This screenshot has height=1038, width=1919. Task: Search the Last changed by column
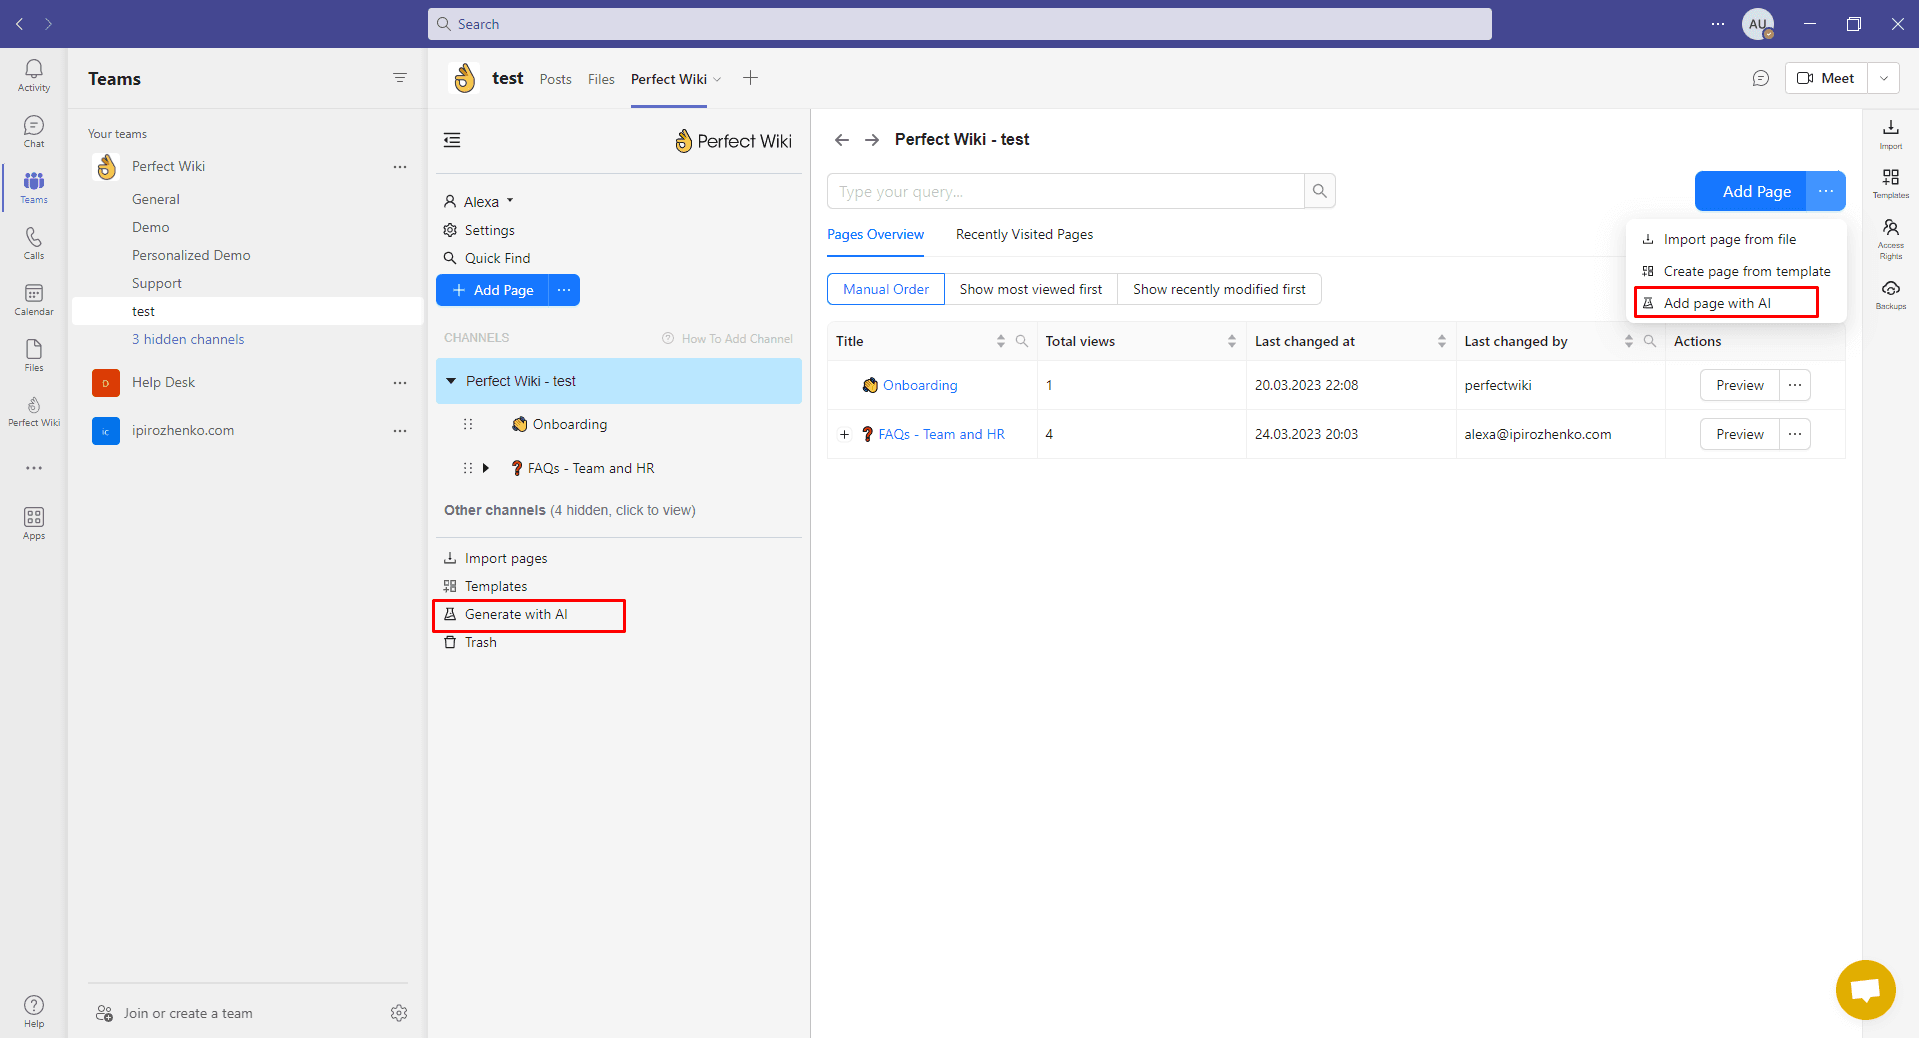click(1650, 341)
